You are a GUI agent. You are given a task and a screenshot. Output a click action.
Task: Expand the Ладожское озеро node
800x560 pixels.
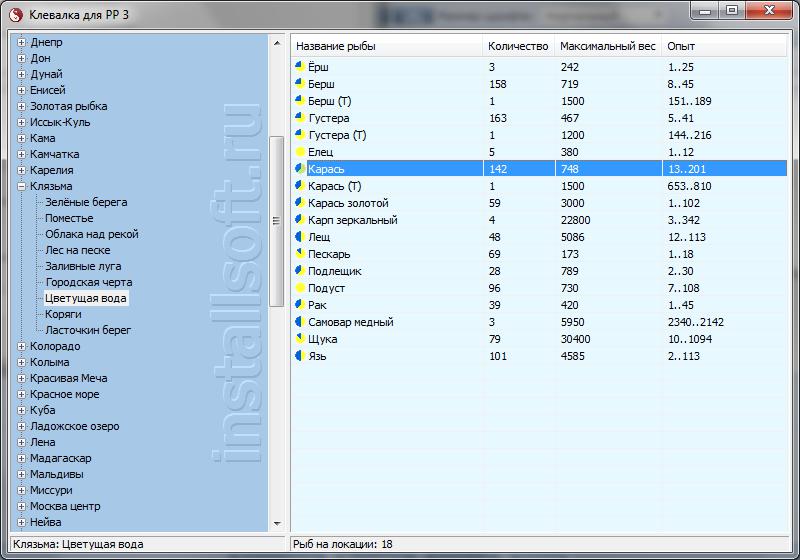pos(21,426)
